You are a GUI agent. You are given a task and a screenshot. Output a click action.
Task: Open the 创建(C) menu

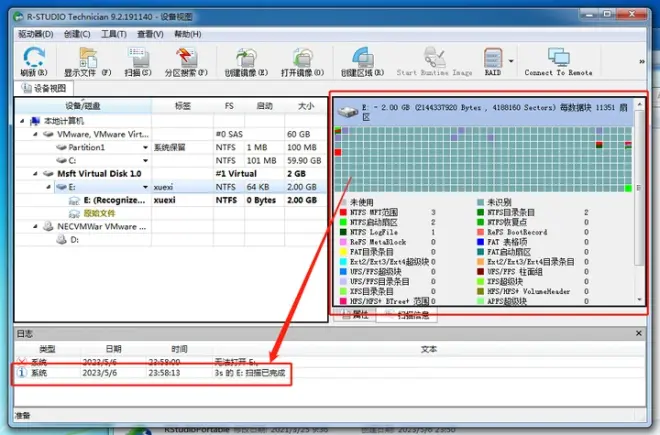coord(77,34)
